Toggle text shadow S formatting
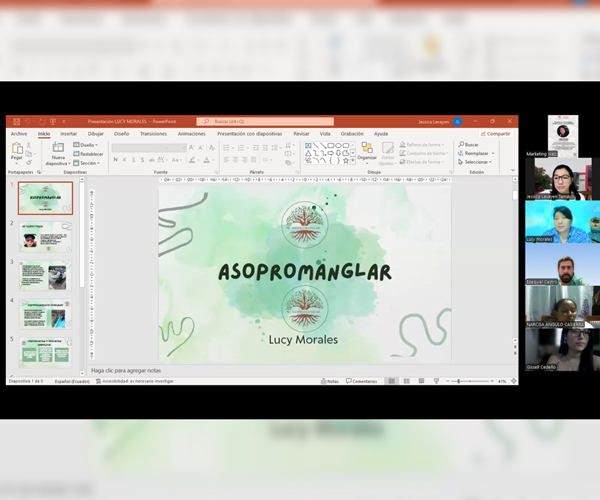The height and width of the screenshot is (500, 600). 142,160
